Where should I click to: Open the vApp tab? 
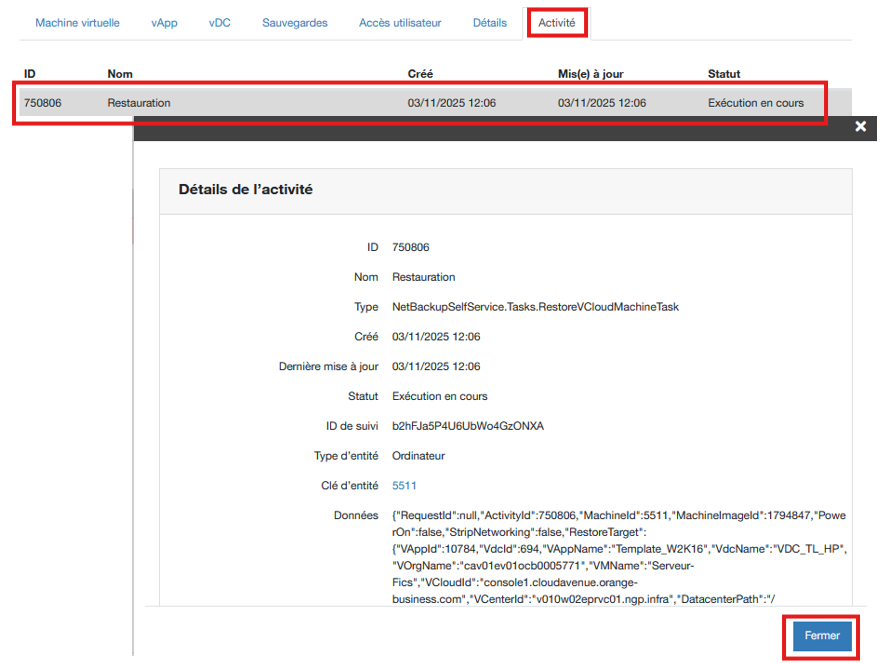(164, 23)
